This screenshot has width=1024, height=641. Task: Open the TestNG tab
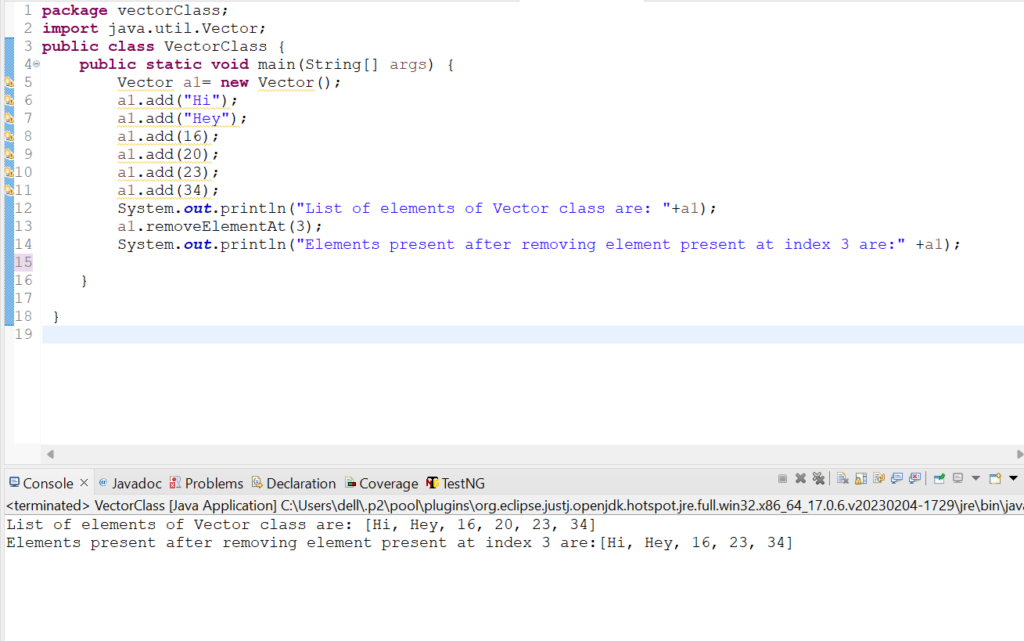463,483
